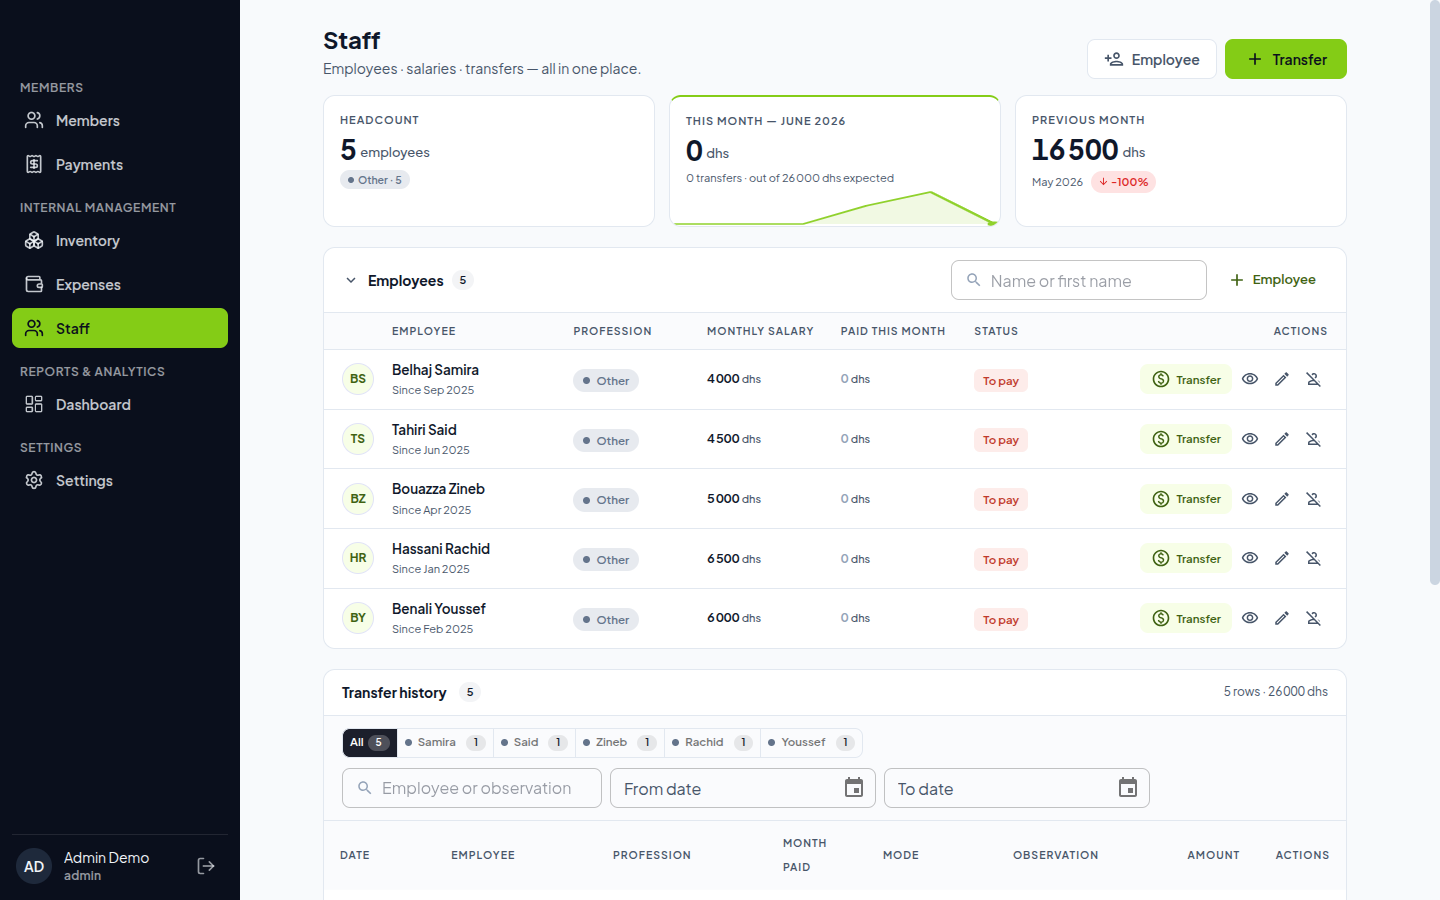Image resolution: width=1440 pixels, height=900 pixels.
Task: Click the green Transfer button at top
Action: (x=1286, y=59)
